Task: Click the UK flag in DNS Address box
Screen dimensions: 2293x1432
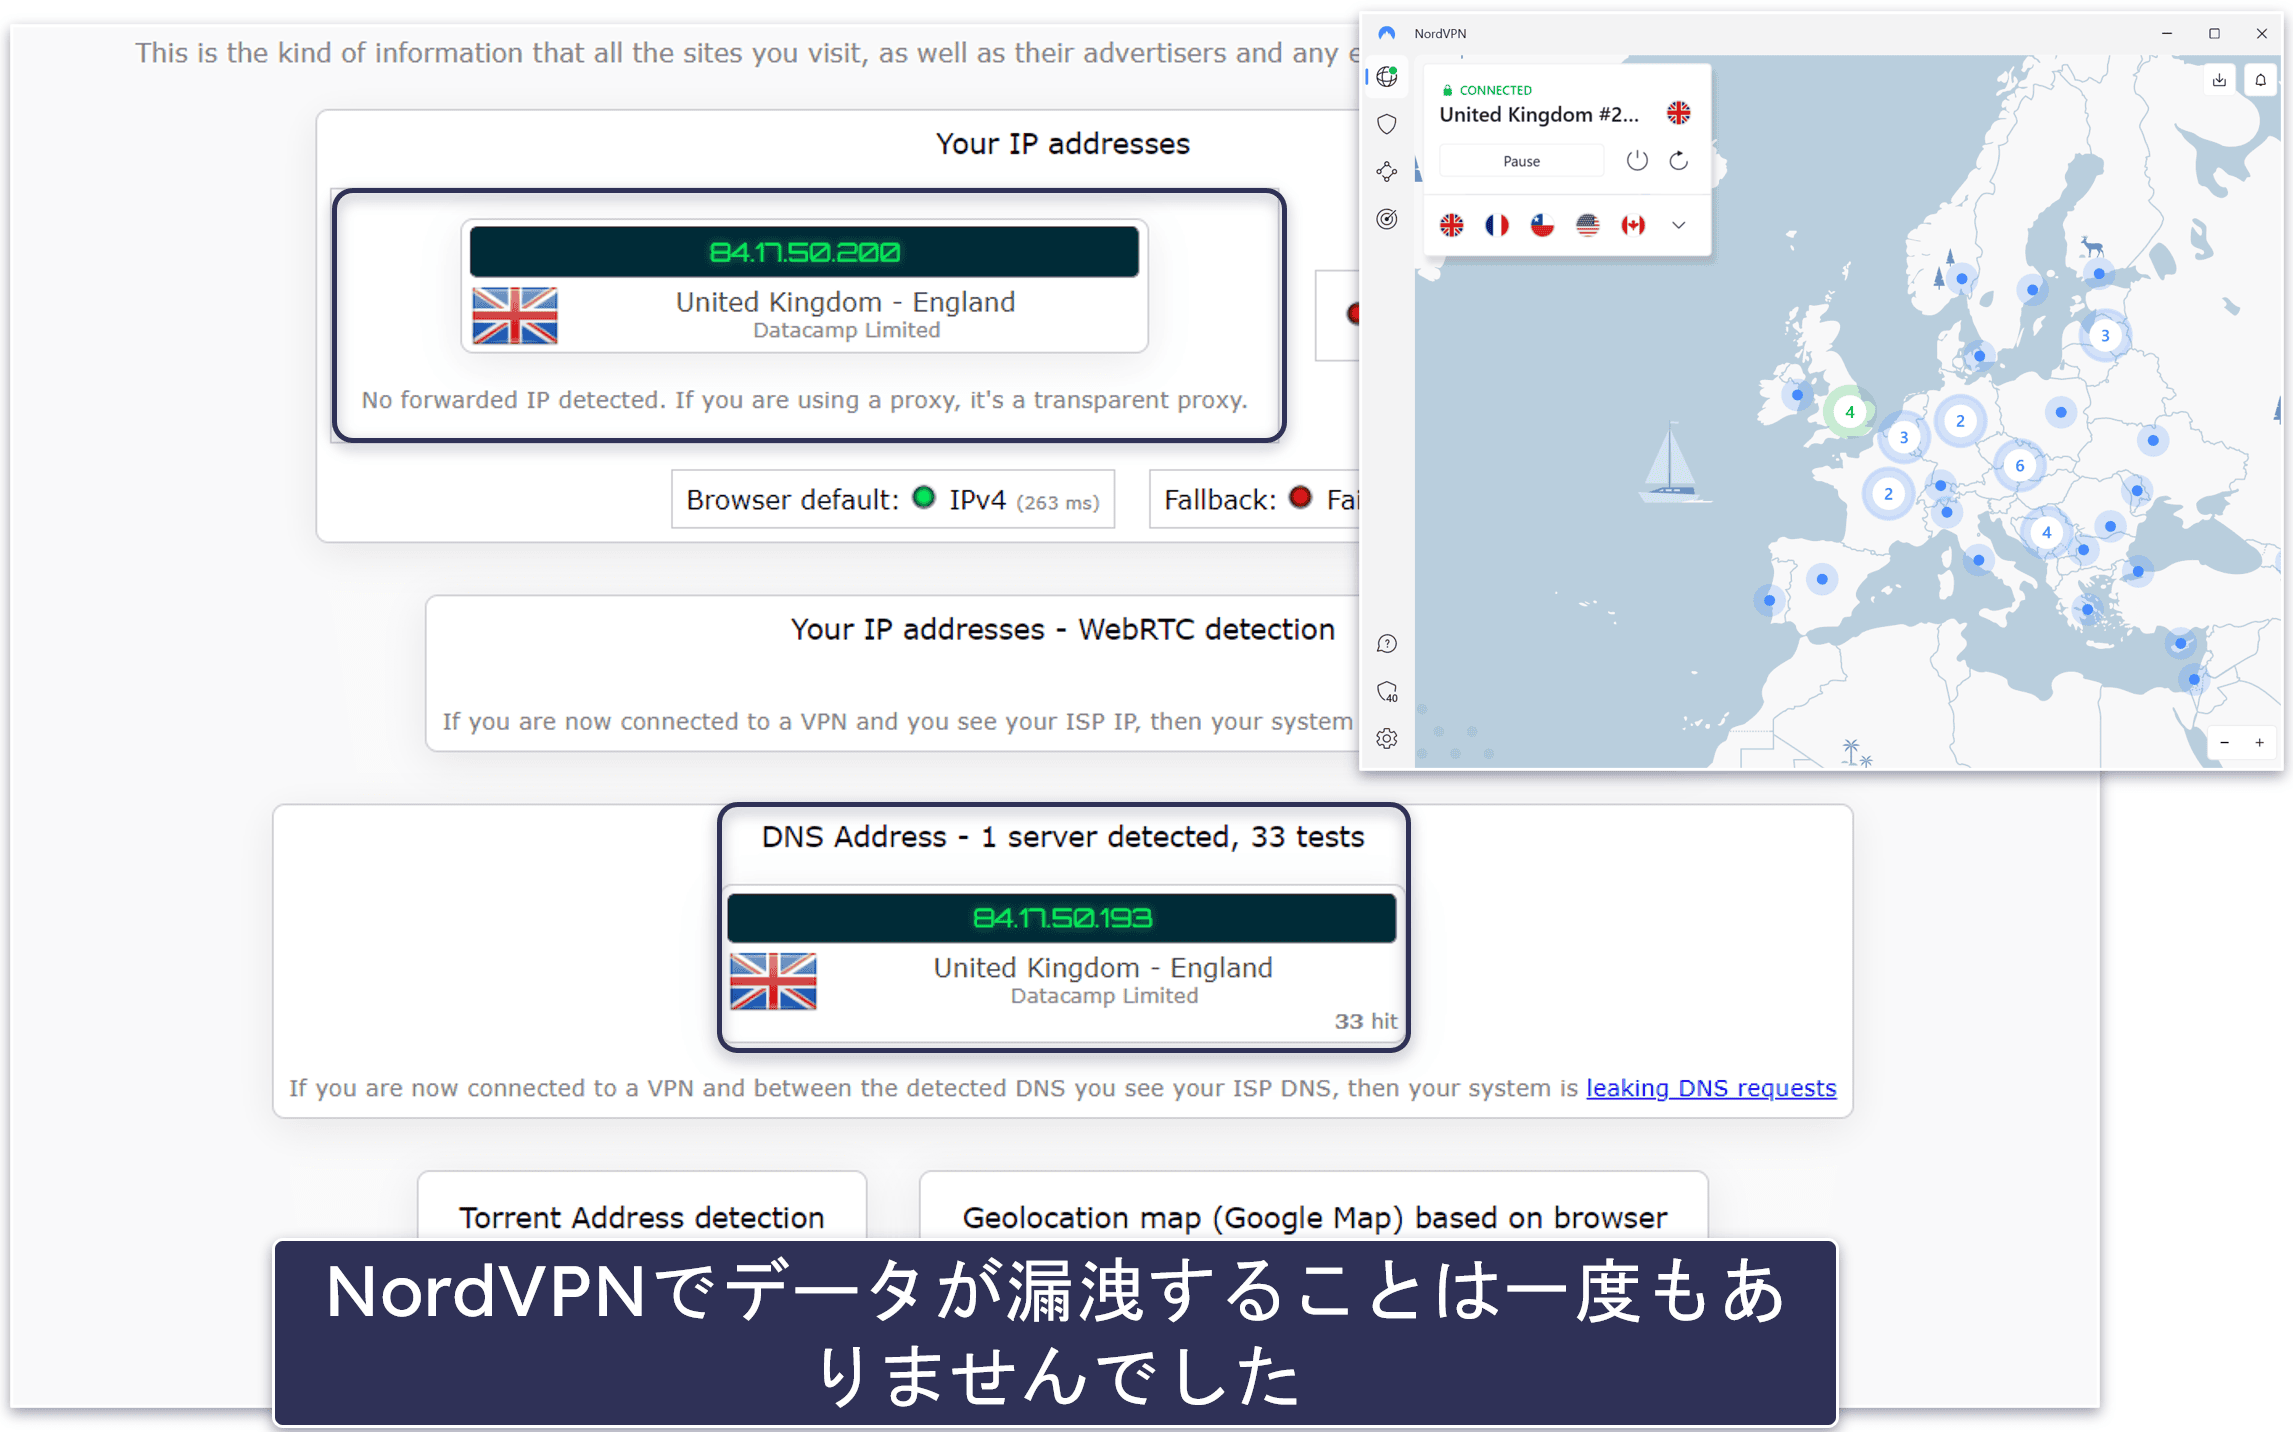Action: click(773, 982)
